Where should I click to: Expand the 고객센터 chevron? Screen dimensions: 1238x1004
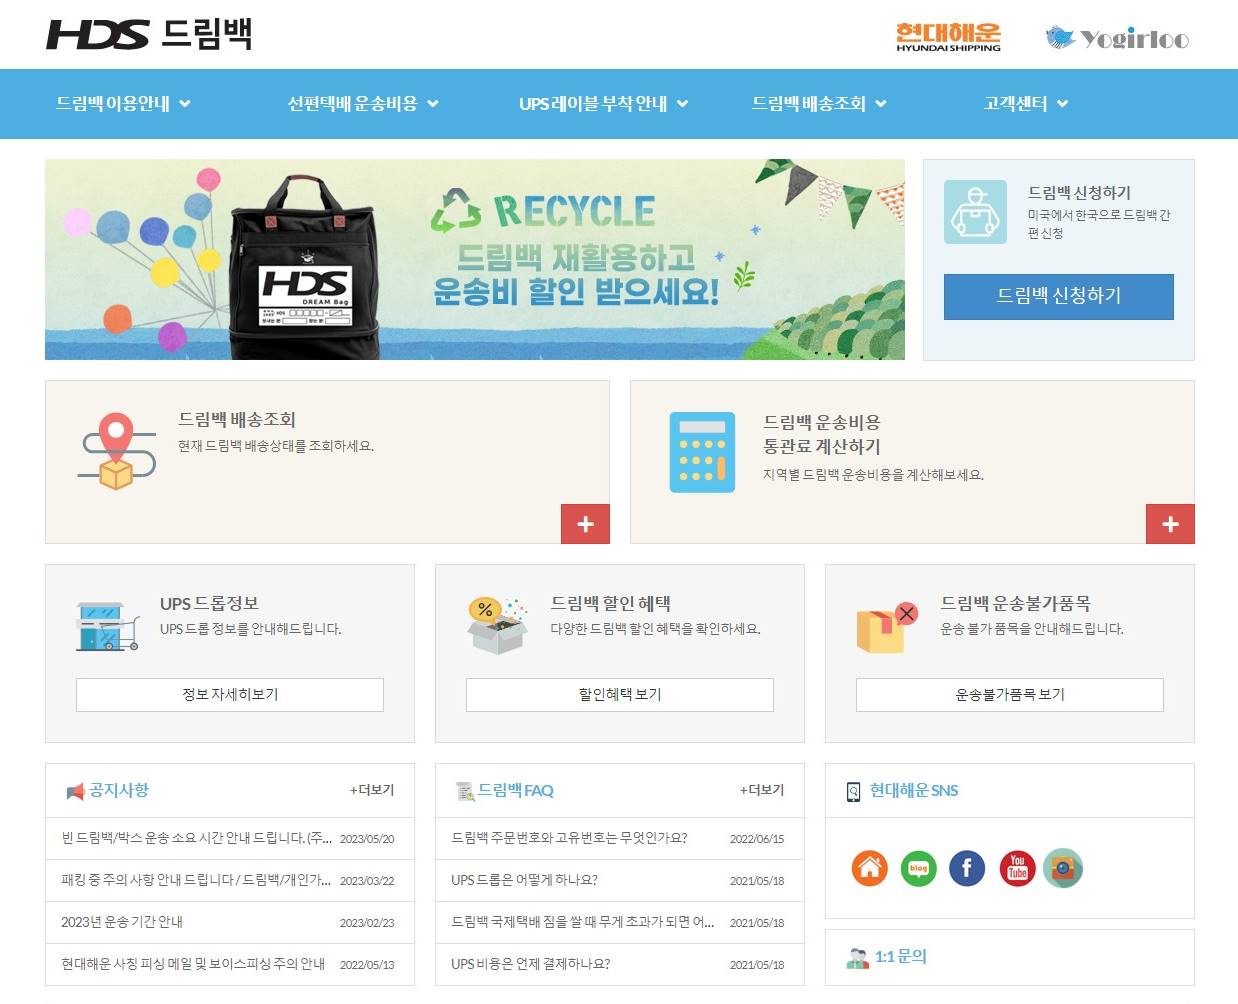pos(1062,103)
